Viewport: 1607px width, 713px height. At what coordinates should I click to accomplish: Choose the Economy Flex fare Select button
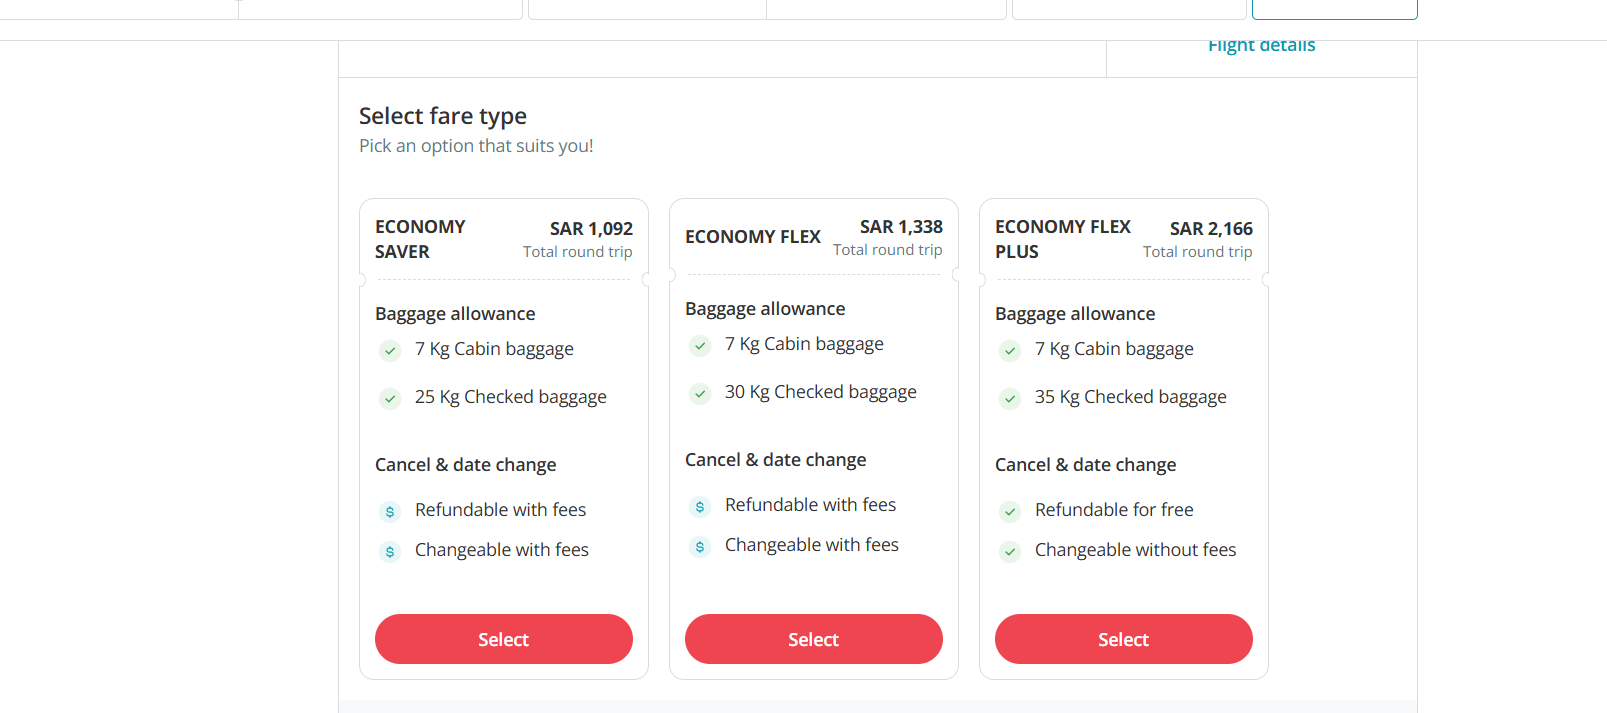coord(813,639)
